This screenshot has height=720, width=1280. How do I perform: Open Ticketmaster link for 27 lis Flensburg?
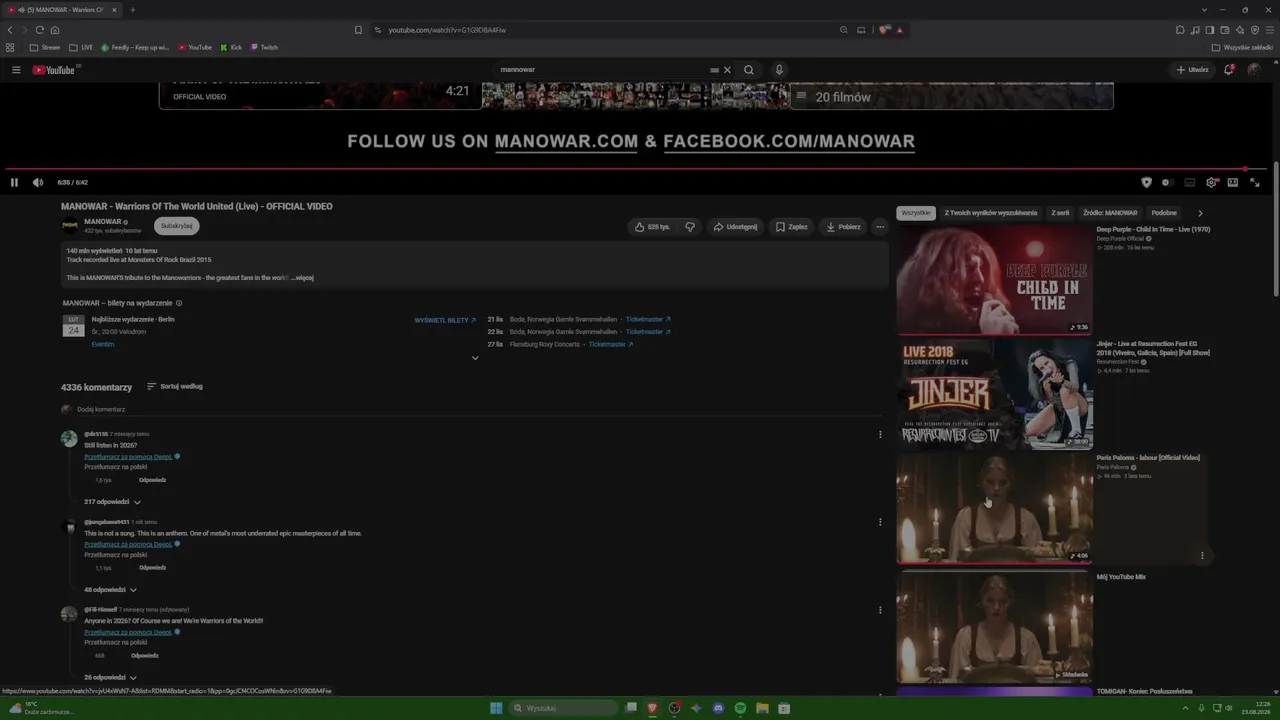(x=611, y=344)
